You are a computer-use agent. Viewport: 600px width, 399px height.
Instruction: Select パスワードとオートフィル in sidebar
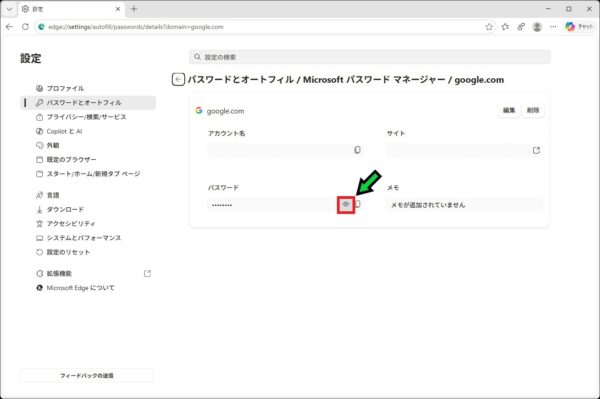(88, 103)
